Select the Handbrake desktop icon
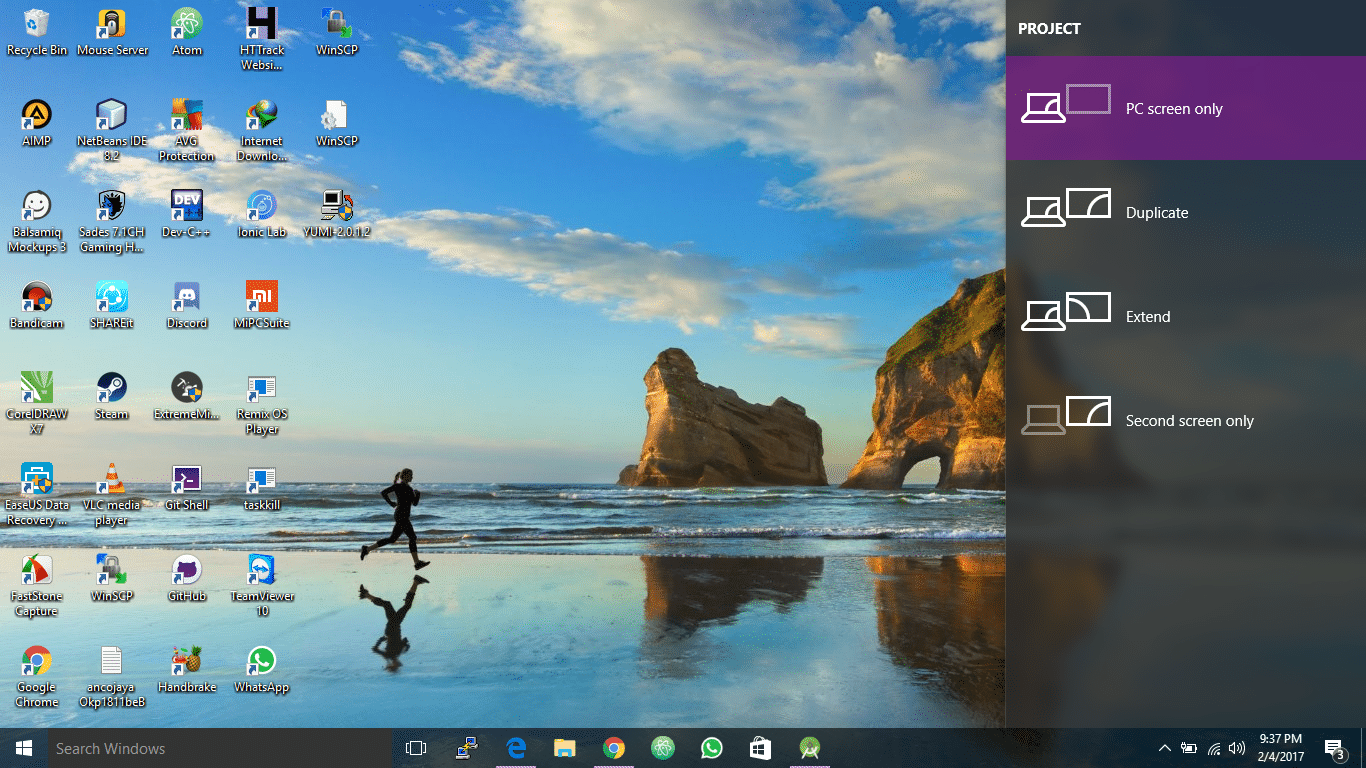This screenshot has width=1366, height=768. [187, 668]
